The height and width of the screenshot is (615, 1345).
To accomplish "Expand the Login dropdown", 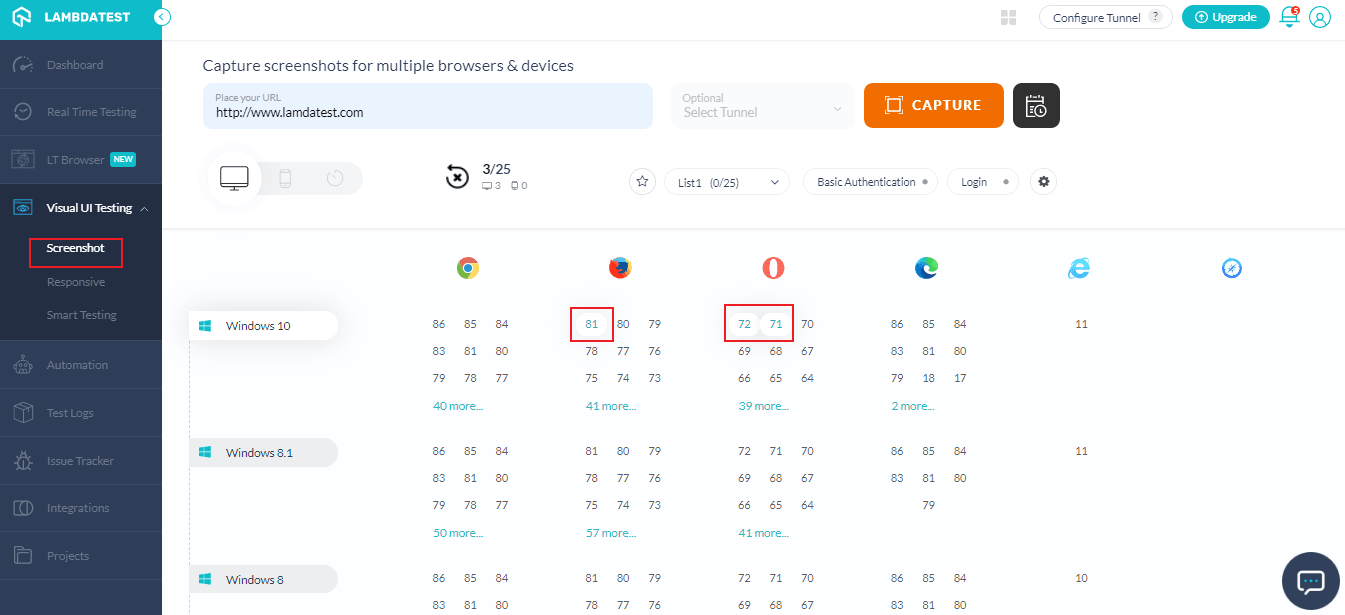I will pyautogui.click(x=982, y=181).
